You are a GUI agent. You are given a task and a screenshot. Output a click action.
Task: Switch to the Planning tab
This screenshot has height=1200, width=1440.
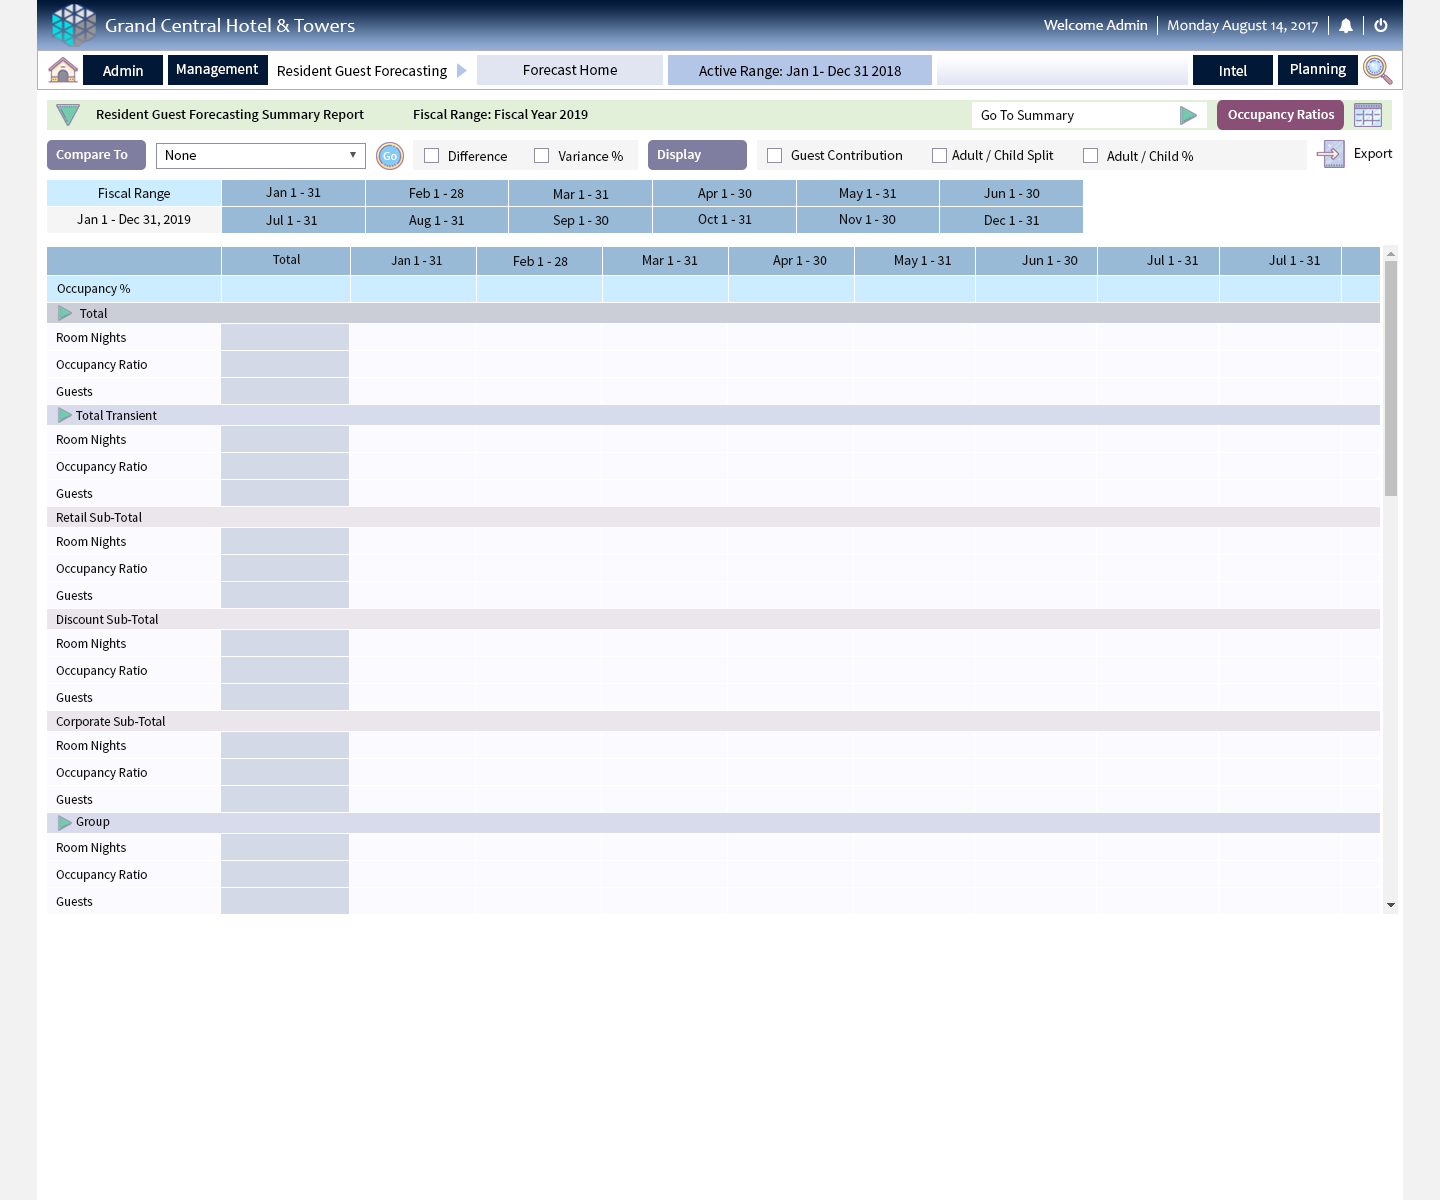[x=1317, y=70]
